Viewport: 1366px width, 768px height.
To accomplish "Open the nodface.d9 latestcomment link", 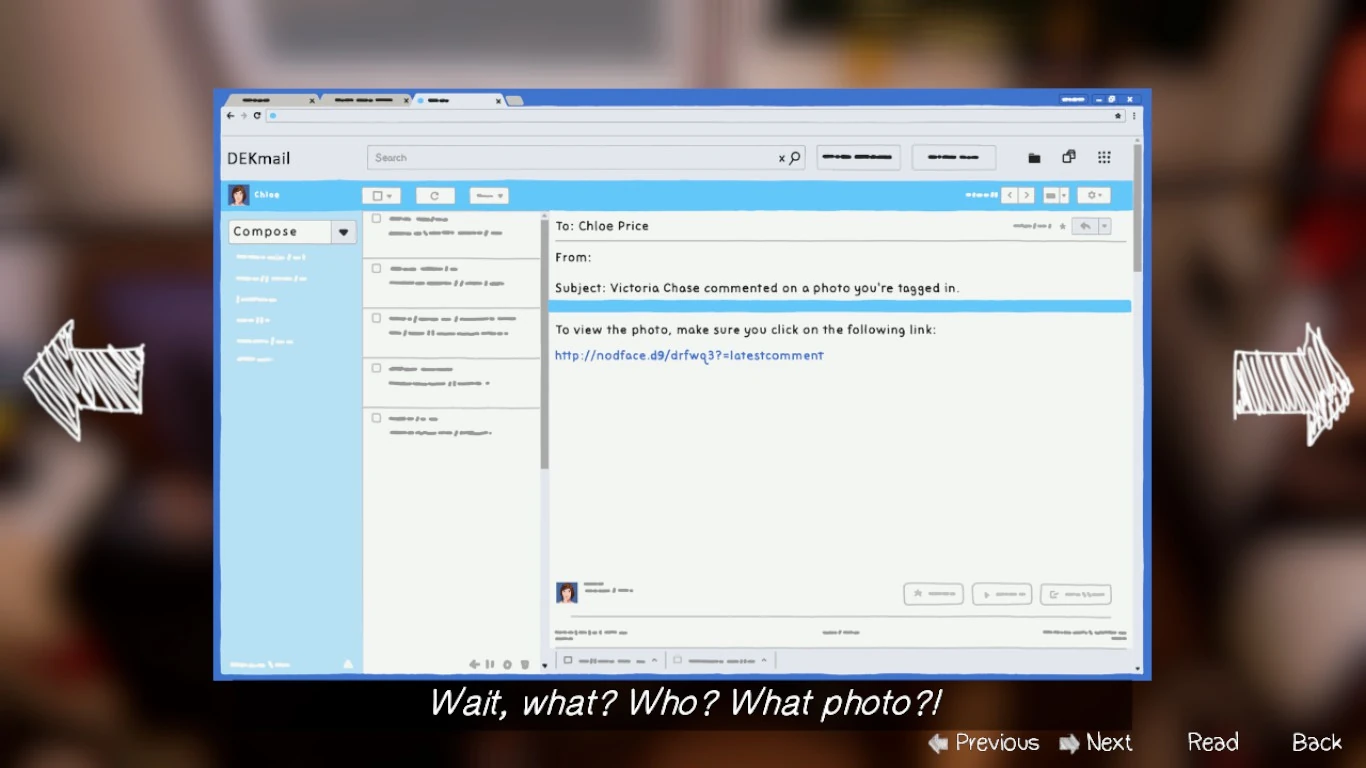I will pyautogui.click(x=689, y=355).
